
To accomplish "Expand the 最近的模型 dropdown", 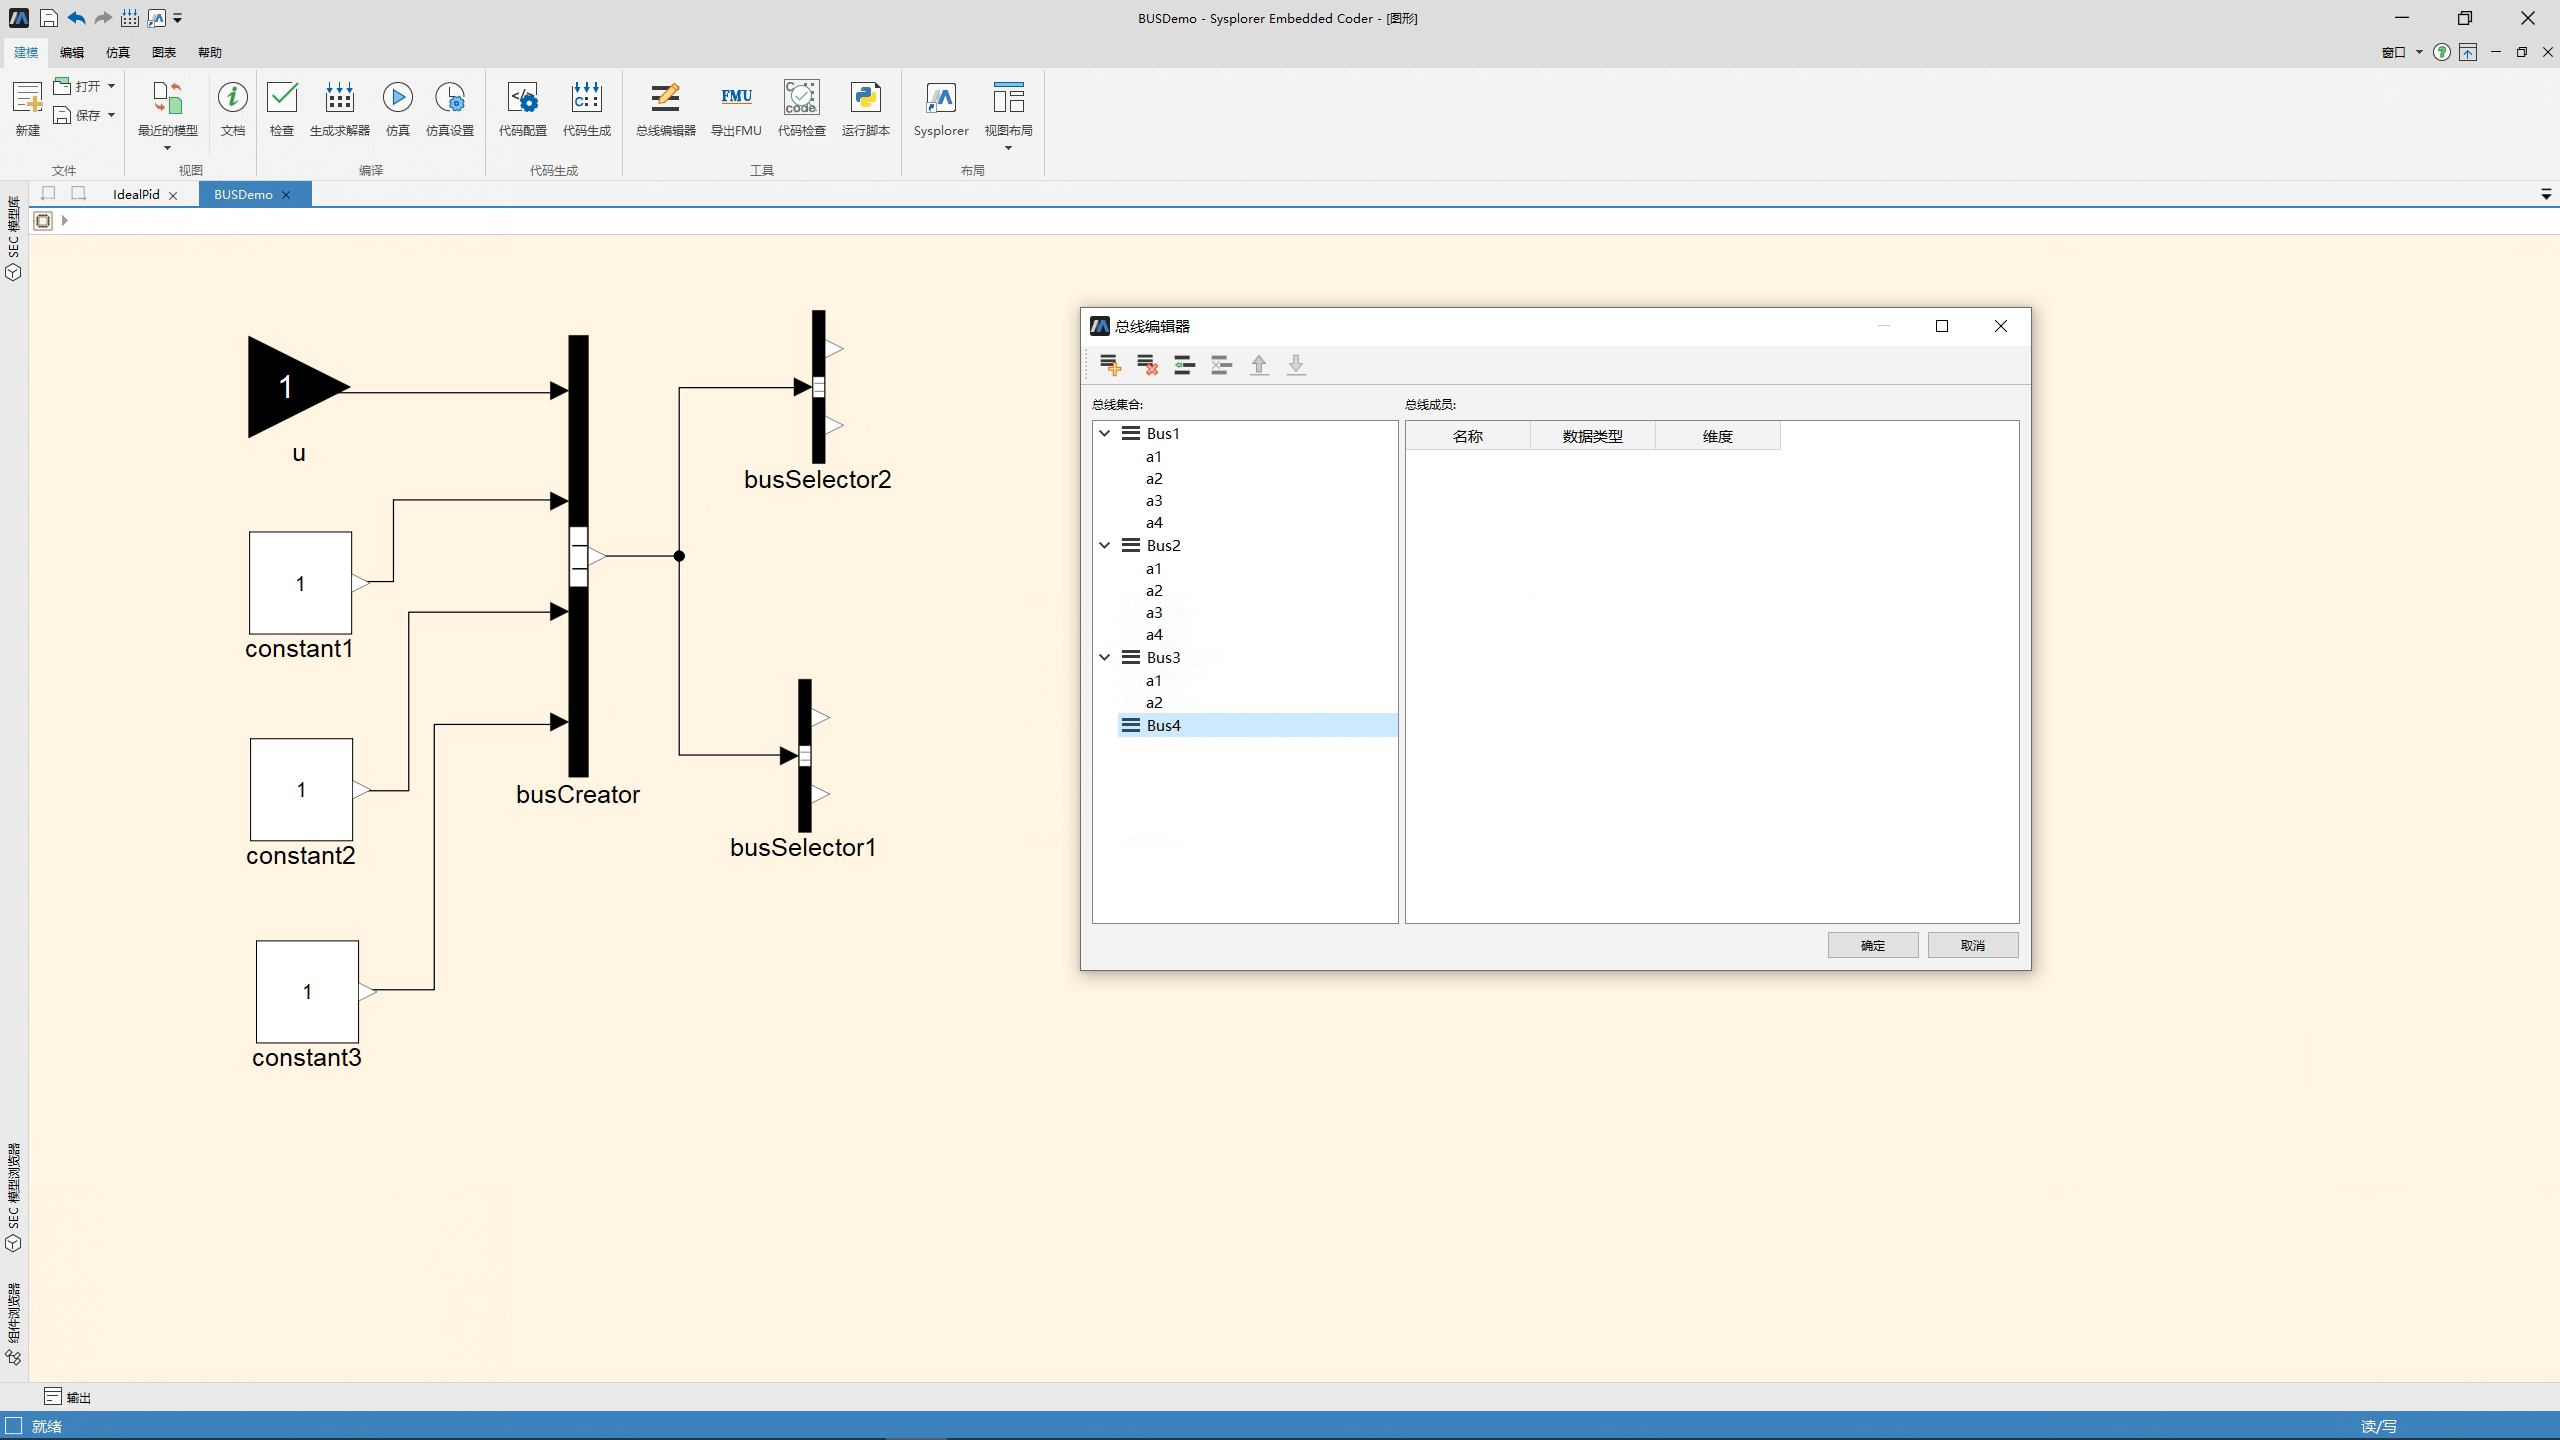I will coord(167,147).
